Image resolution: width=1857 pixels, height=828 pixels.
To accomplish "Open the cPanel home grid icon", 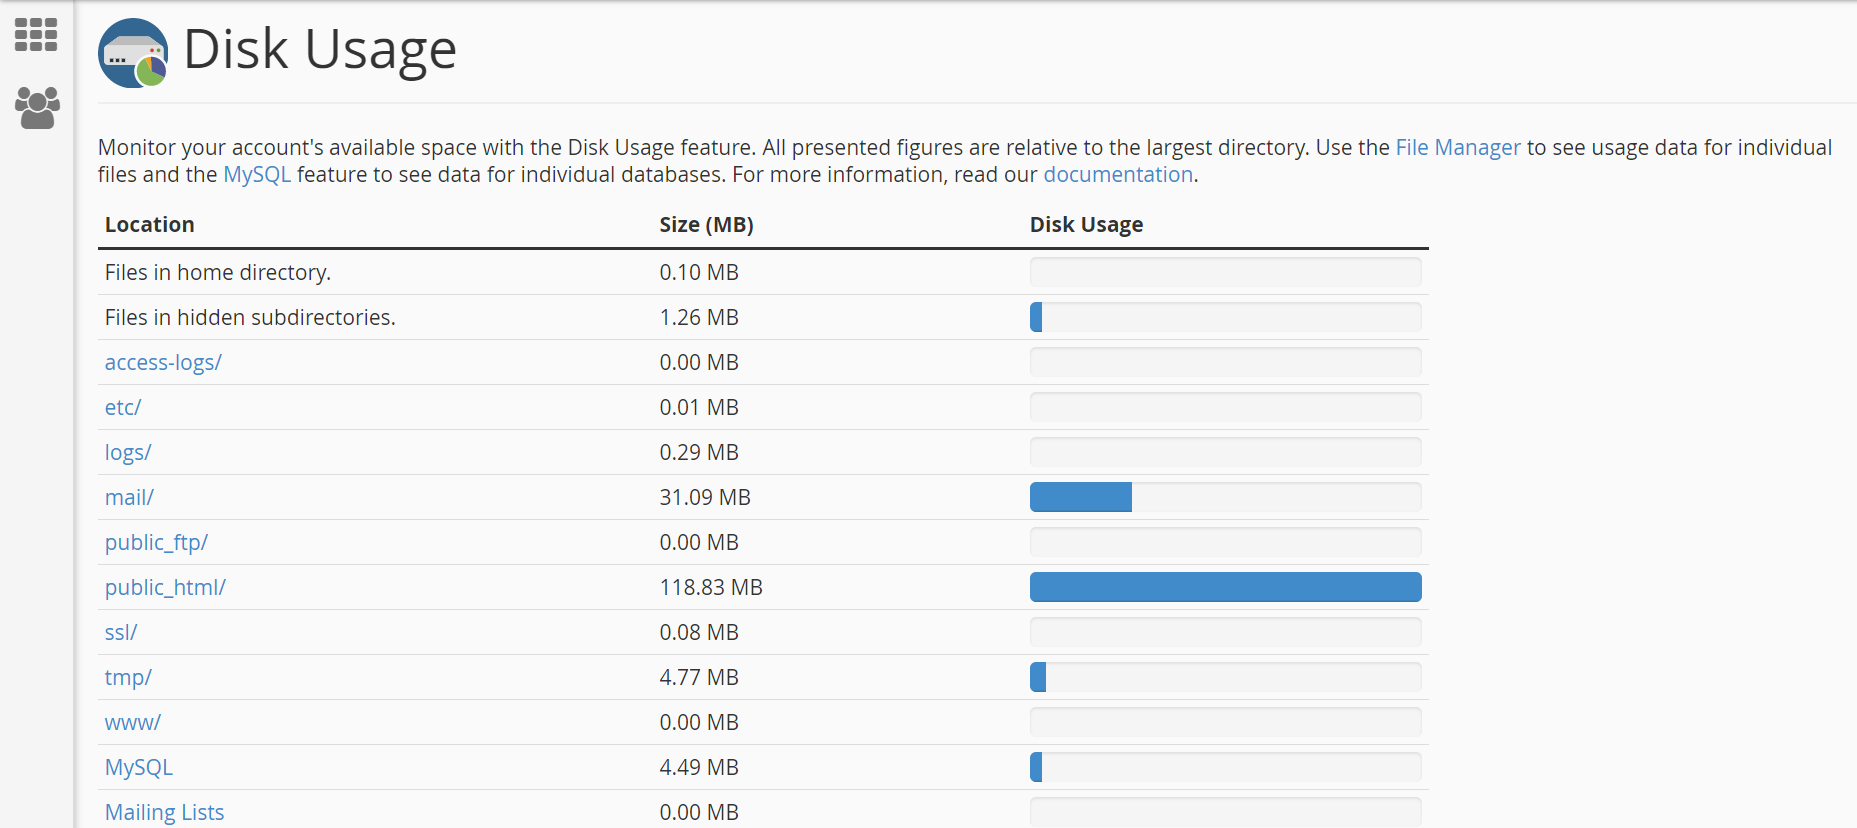I will pyautogui.click(x=36, y=35).
